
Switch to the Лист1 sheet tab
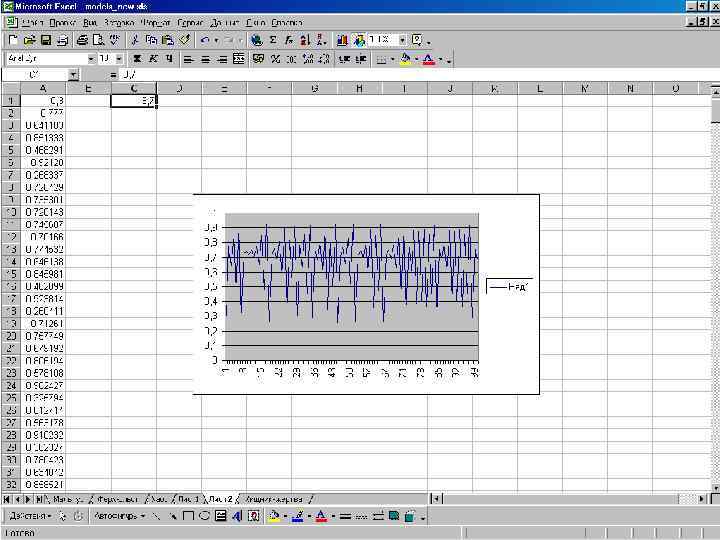[188, 498]
